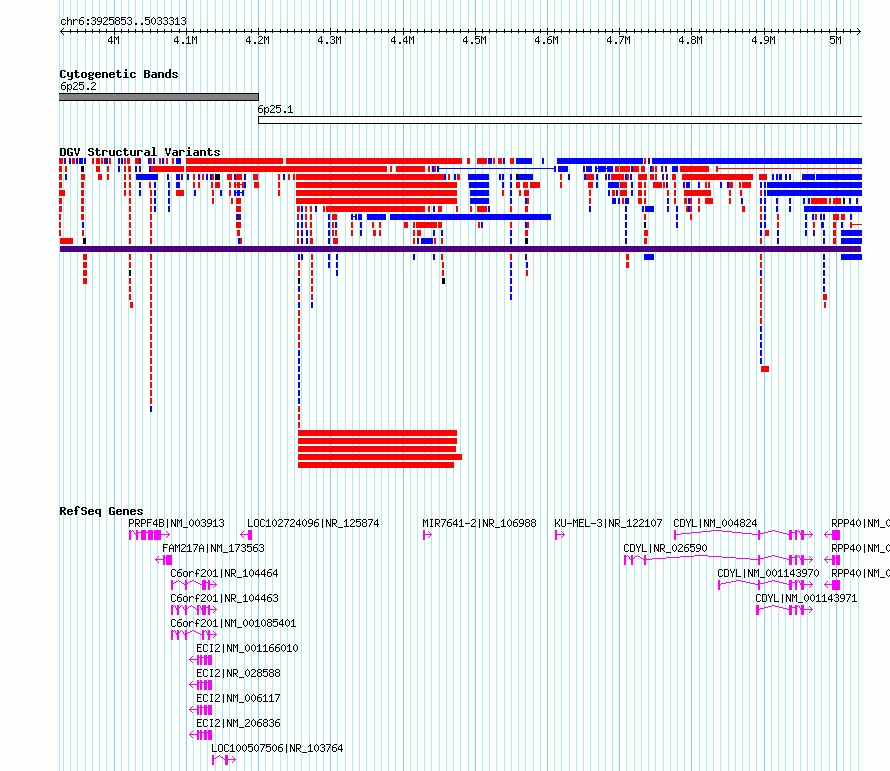Select the LOC100507506 gene glyph

224,760
